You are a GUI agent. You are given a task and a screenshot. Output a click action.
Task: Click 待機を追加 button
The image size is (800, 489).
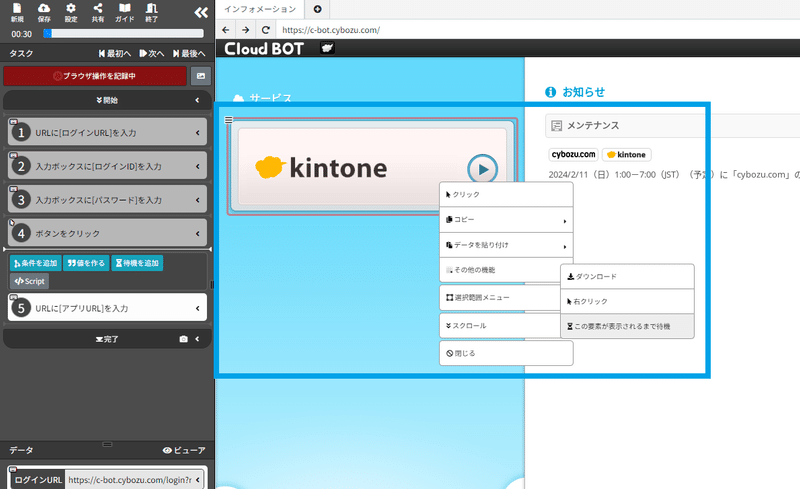(137, 263)
